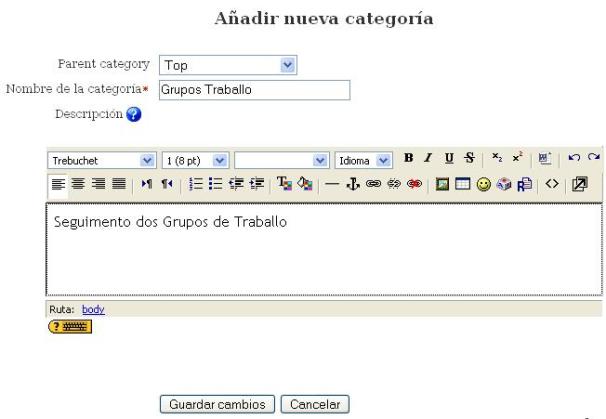Click the red prevent autolink icon
The width and height of the screenshot is (606, 419).
pos(414,184)
